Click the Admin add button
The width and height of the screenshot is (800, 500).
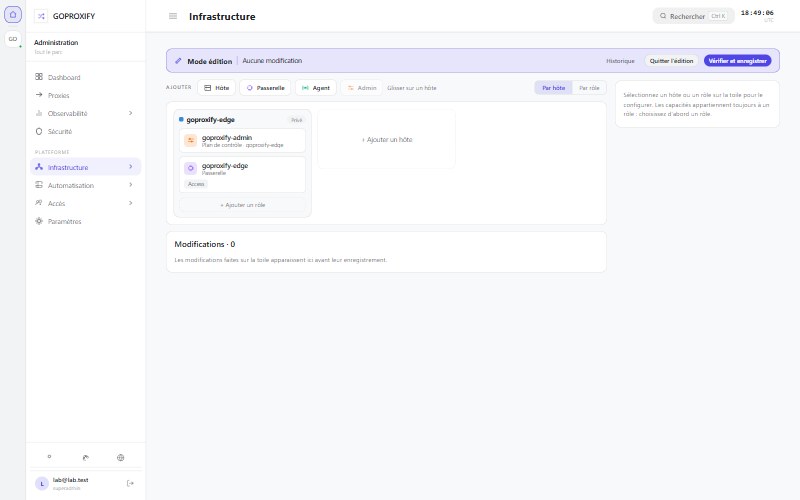point(362,88)
